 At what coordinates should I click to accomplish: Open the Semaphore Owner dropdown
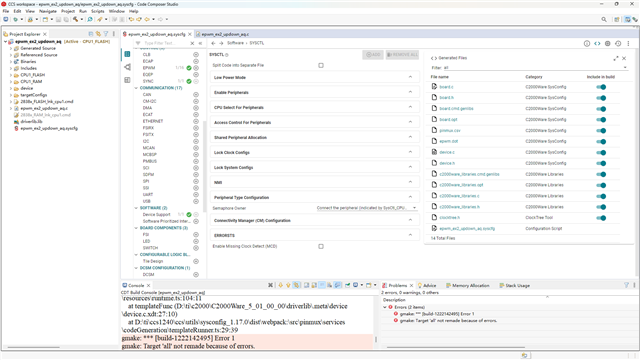pyautogui.click(x=367, y=208)
